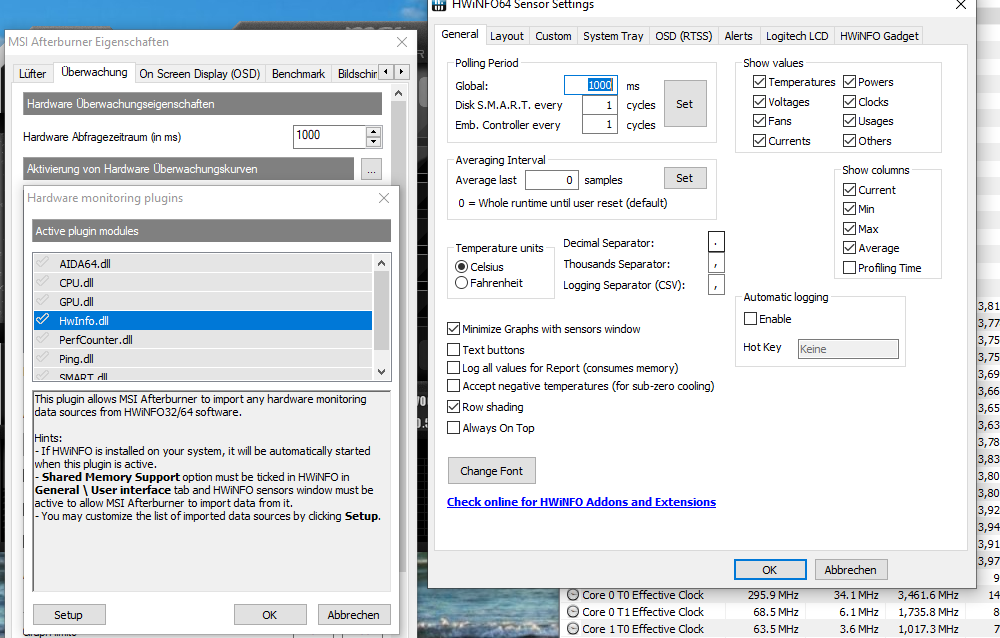Click plugin list scroll down arrow

point(381,371)
